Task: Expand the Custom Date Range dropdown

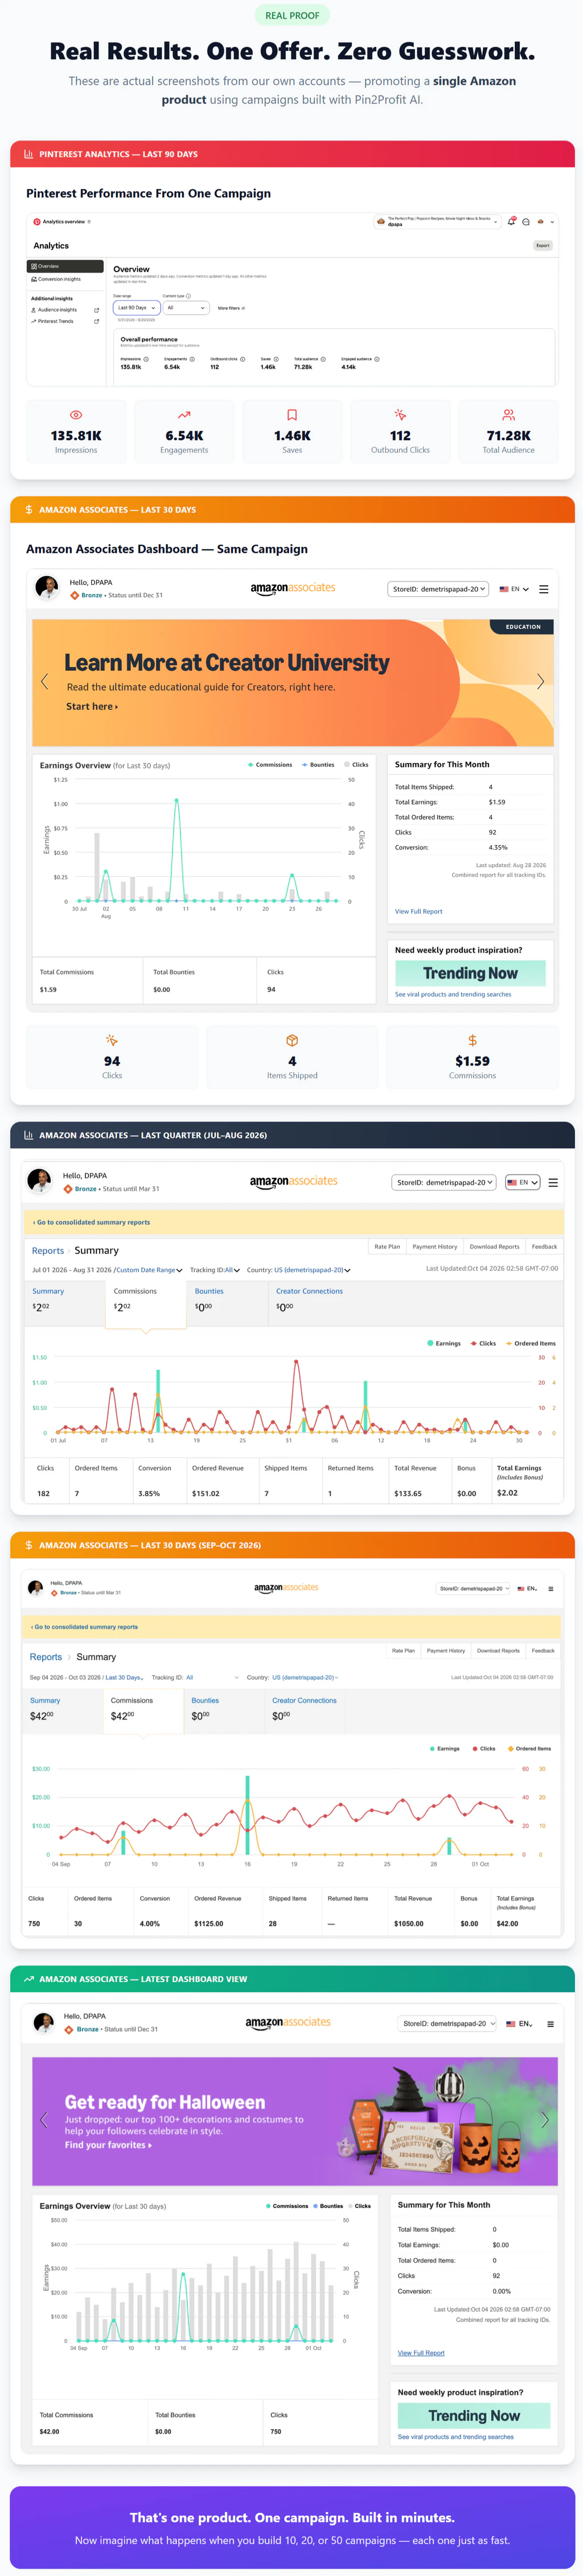Action: click(150, 1270)
